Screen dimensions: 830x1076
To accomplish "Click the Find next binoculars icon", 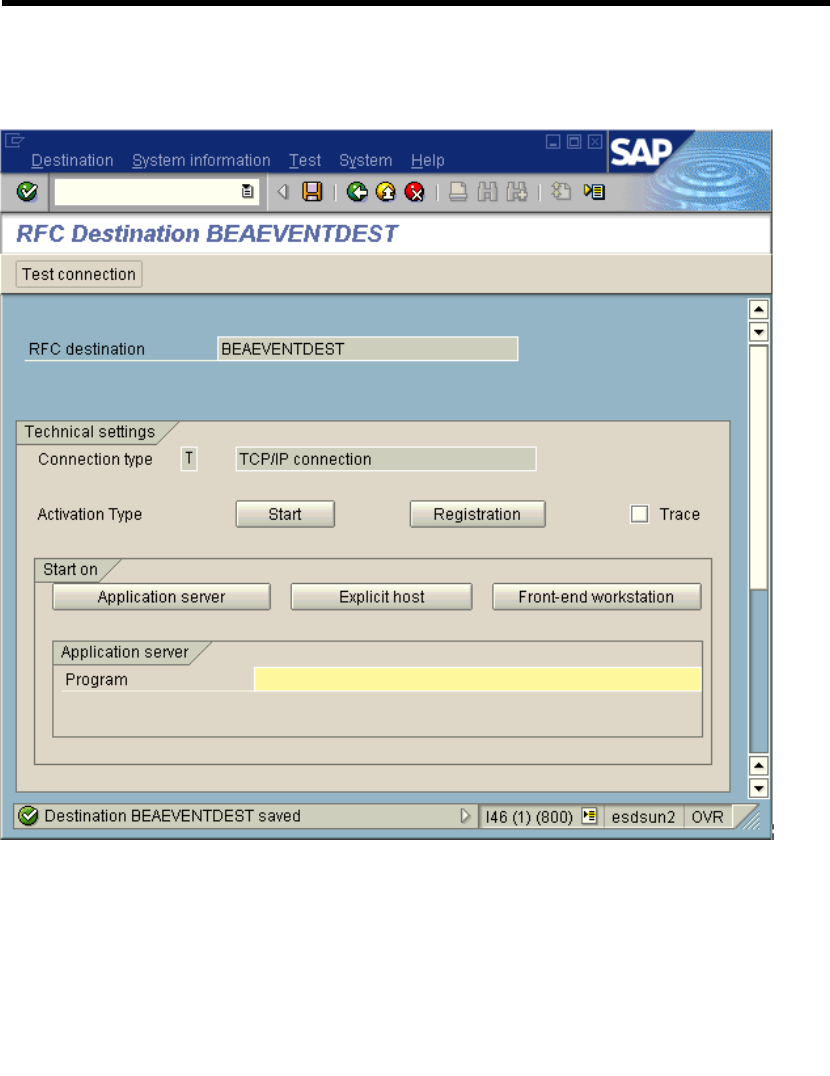I will (517, 191).
